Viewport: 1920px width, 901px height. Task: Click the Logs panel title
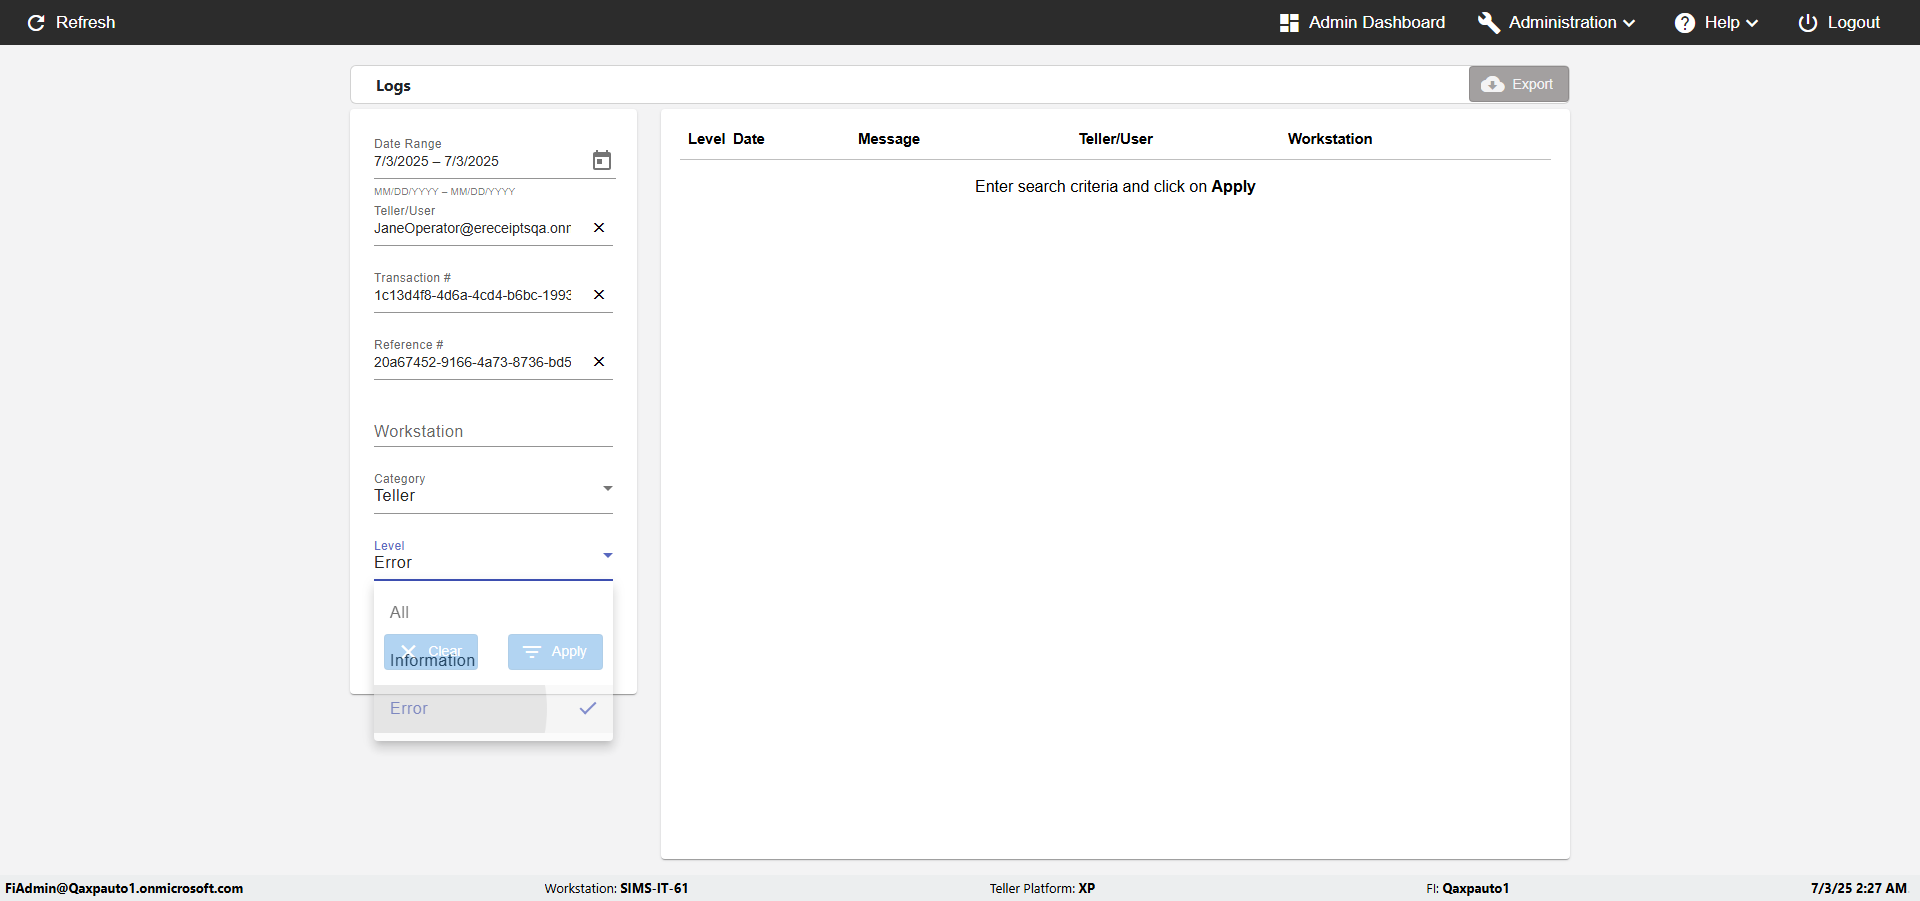[393, 86]
